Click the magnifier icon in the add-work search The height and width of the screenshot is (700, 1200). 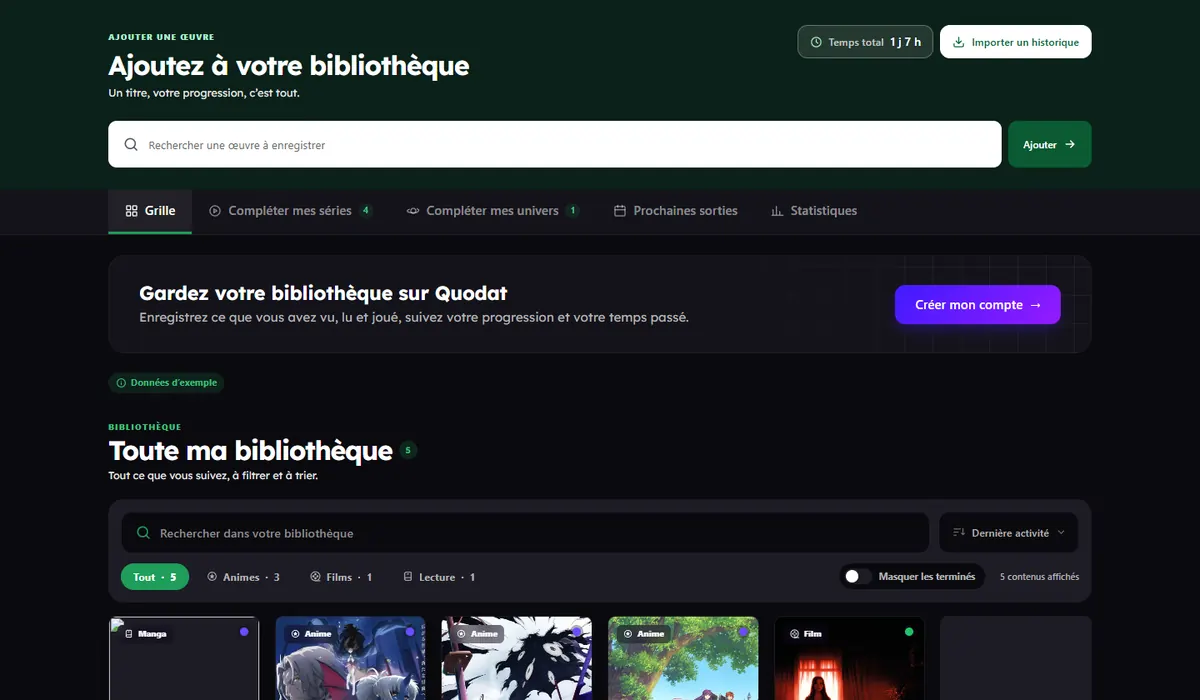pos(131,145)
